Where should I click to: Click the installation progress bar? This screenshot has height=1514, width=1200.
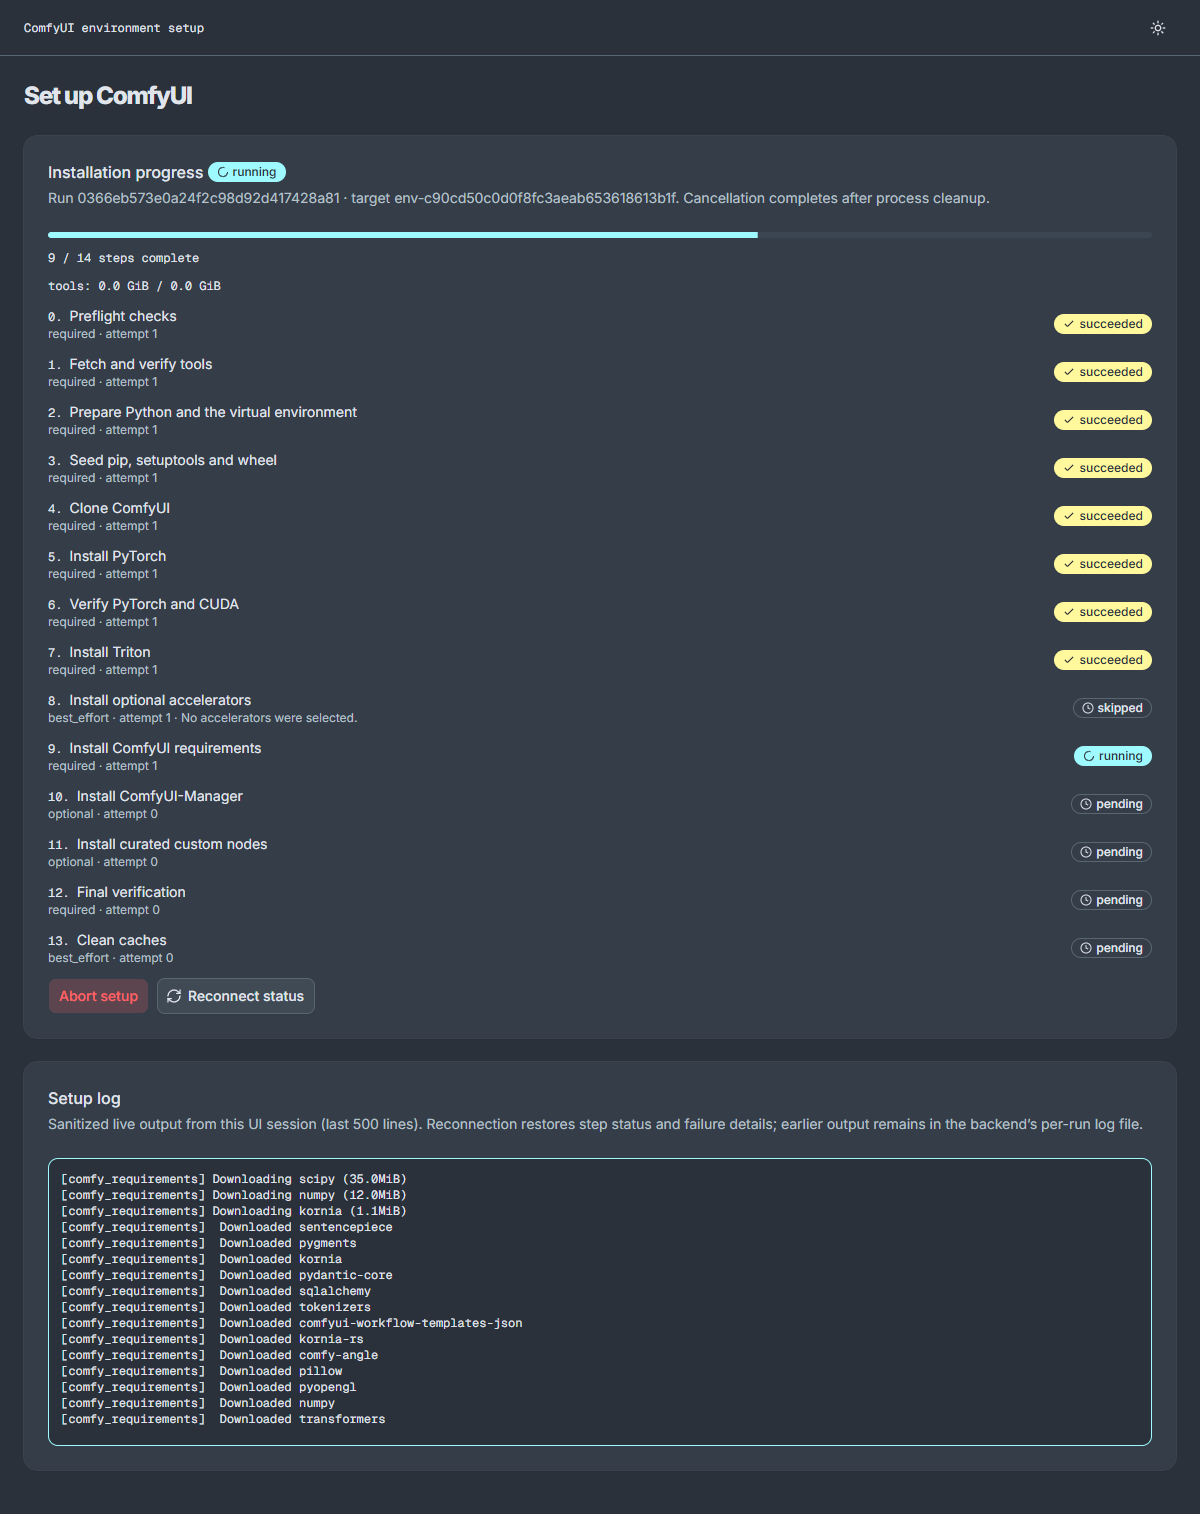(600, 235)
